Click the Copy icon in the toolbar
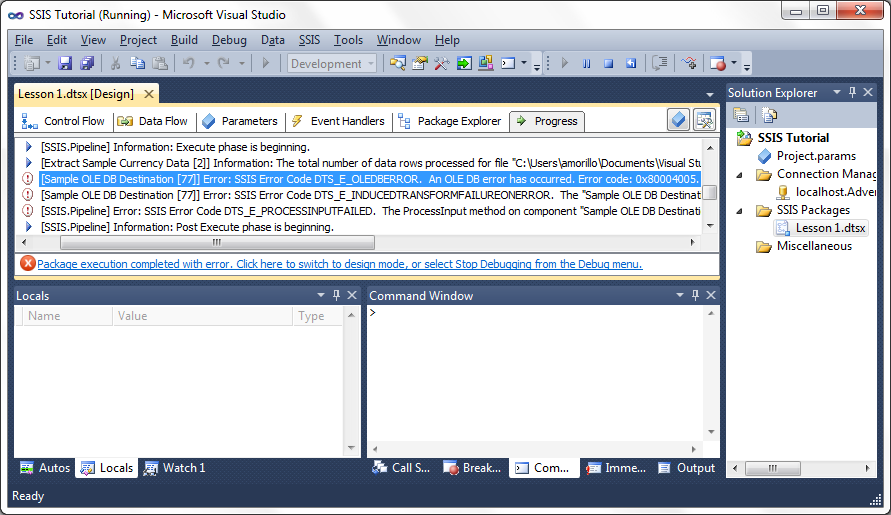 pos(138,63)
